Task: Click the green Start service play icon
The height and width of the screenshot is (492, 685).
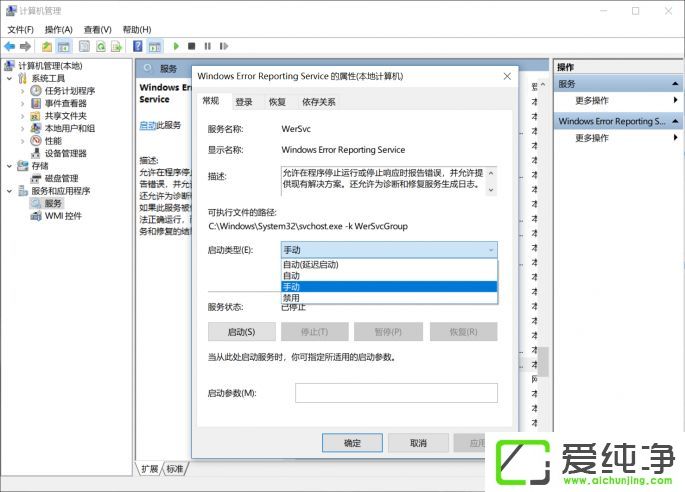Action: pyautogui.click(x=176, y=46)
